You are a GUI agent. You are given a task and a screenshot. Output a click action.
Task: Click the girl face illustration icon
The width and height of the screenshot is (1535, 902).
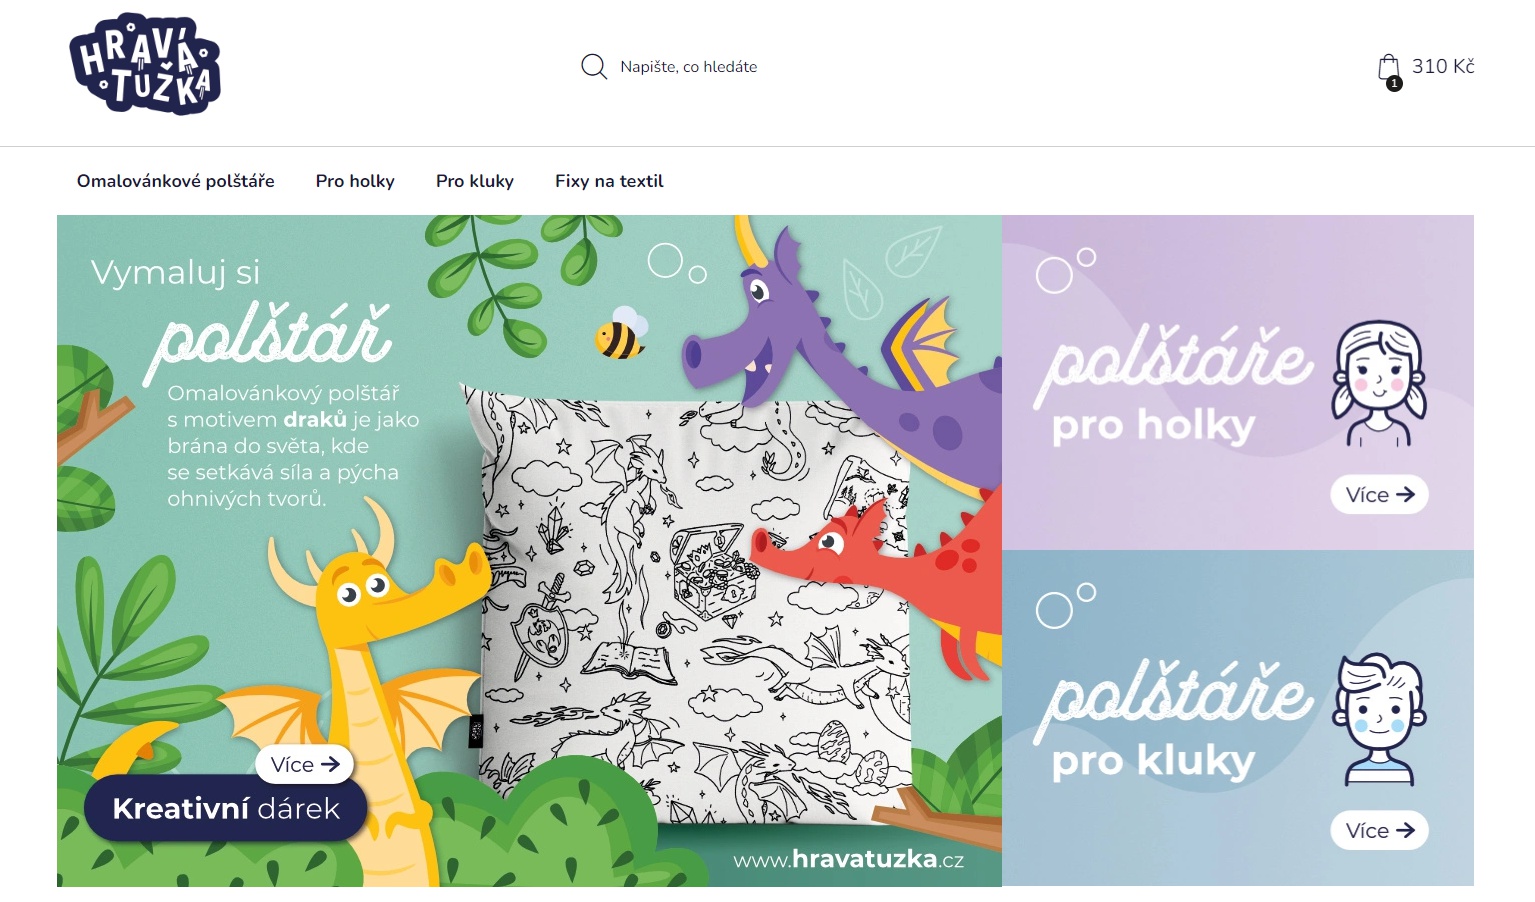(1379, 383)
